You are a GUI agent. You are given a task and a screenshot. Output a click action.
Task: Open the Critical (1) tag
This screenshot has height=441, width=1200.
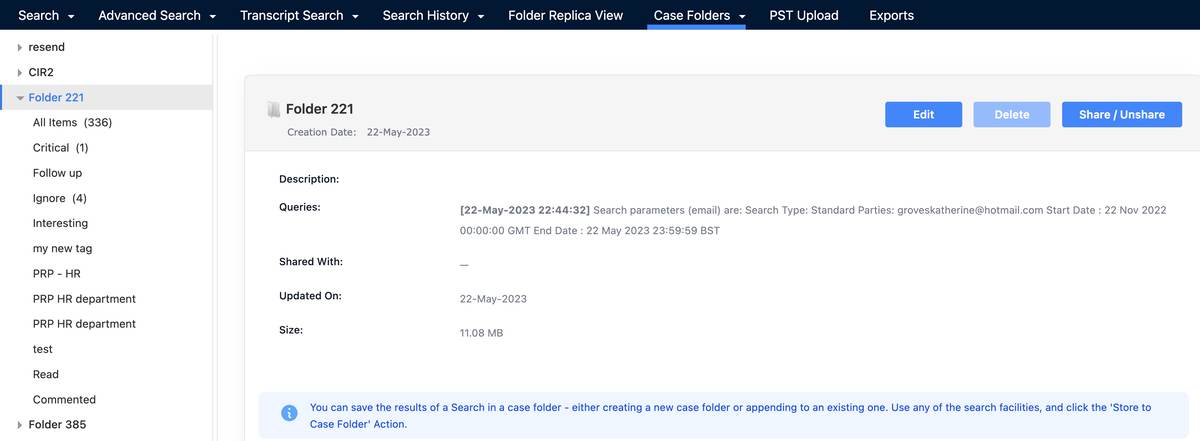60,148
